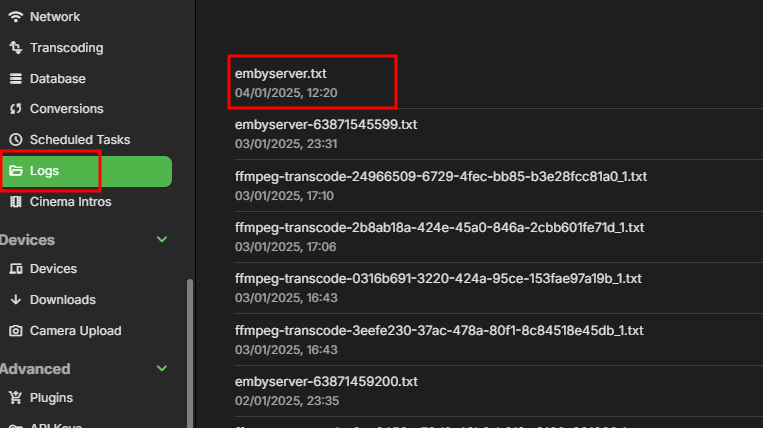Click the Conversions sync icon
Image resolution: width=763 pixels, height=428 pixels.
pyautogui.click(x=16, y=109)
